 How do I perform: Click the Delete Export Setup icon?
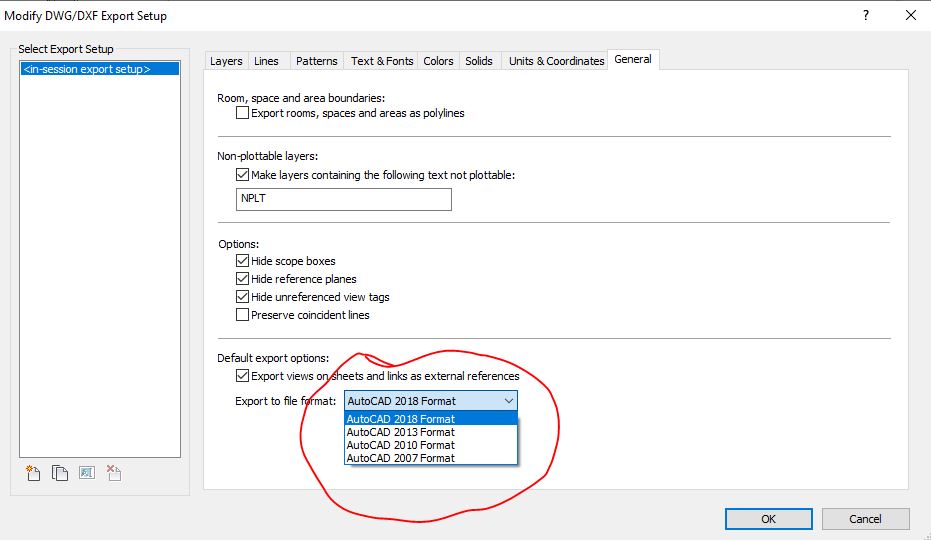[113, 473]
